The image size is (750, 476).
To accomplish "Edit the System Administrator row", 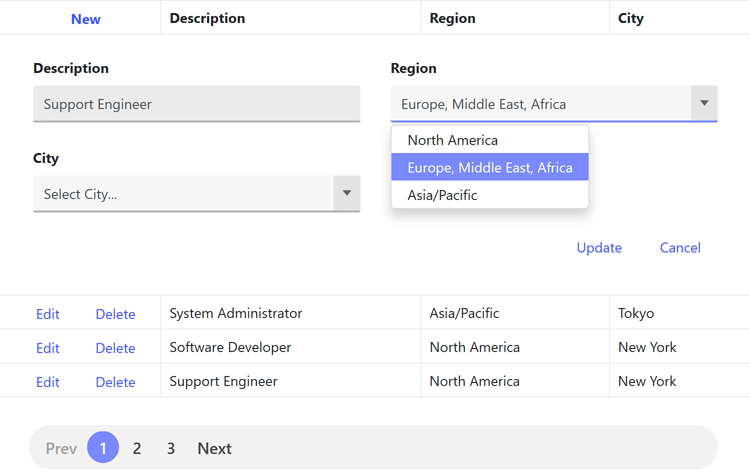I will [48, 314].
